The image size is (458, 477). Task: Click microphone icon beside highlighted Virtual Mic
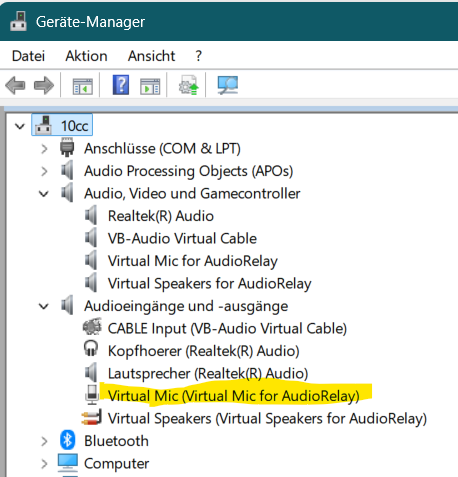click(92, 395)
